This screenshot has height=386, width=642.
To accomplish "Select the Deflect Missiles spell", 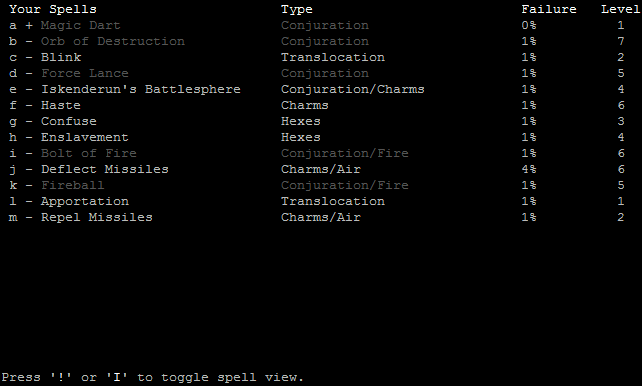I will (x=105, y=169).
